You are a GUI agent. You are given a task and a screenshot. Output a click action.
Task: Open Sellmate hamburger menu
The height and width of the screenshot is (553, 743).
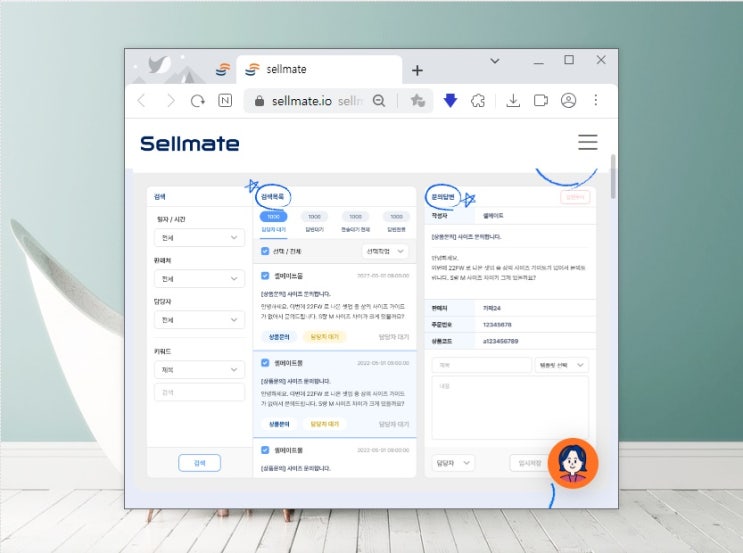click(588, 142)
